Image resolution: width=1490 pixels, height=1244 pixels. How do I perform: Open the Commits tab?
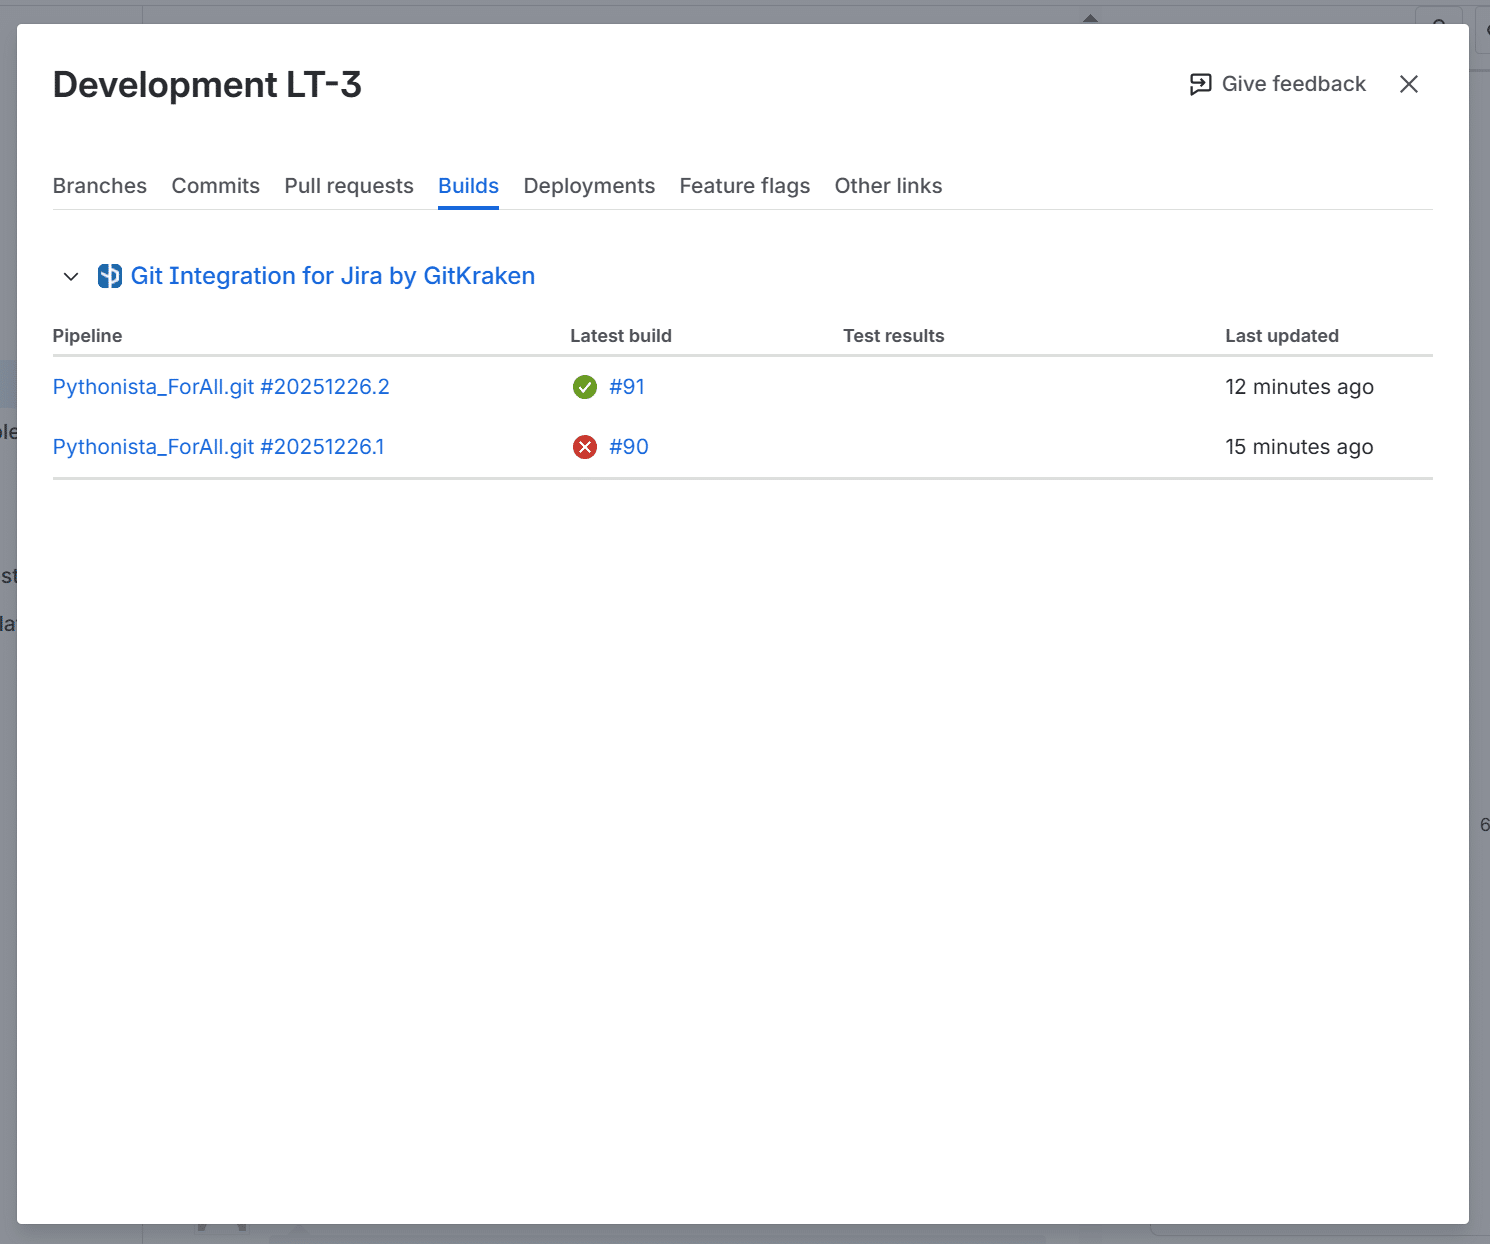coord(215,186)
